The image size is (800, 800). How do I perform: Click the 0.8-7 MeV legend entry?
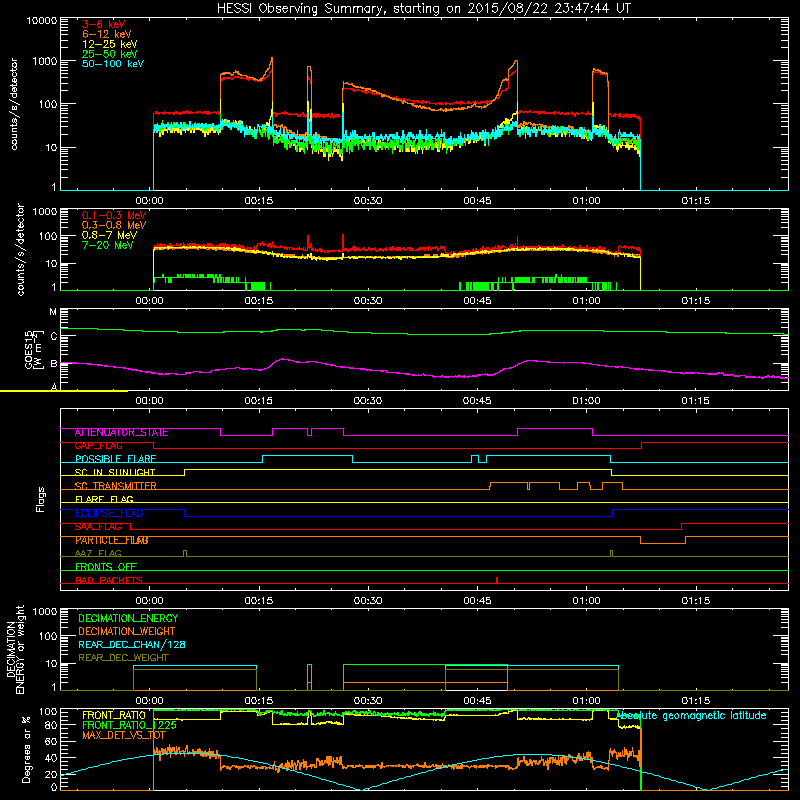[109, 235]
